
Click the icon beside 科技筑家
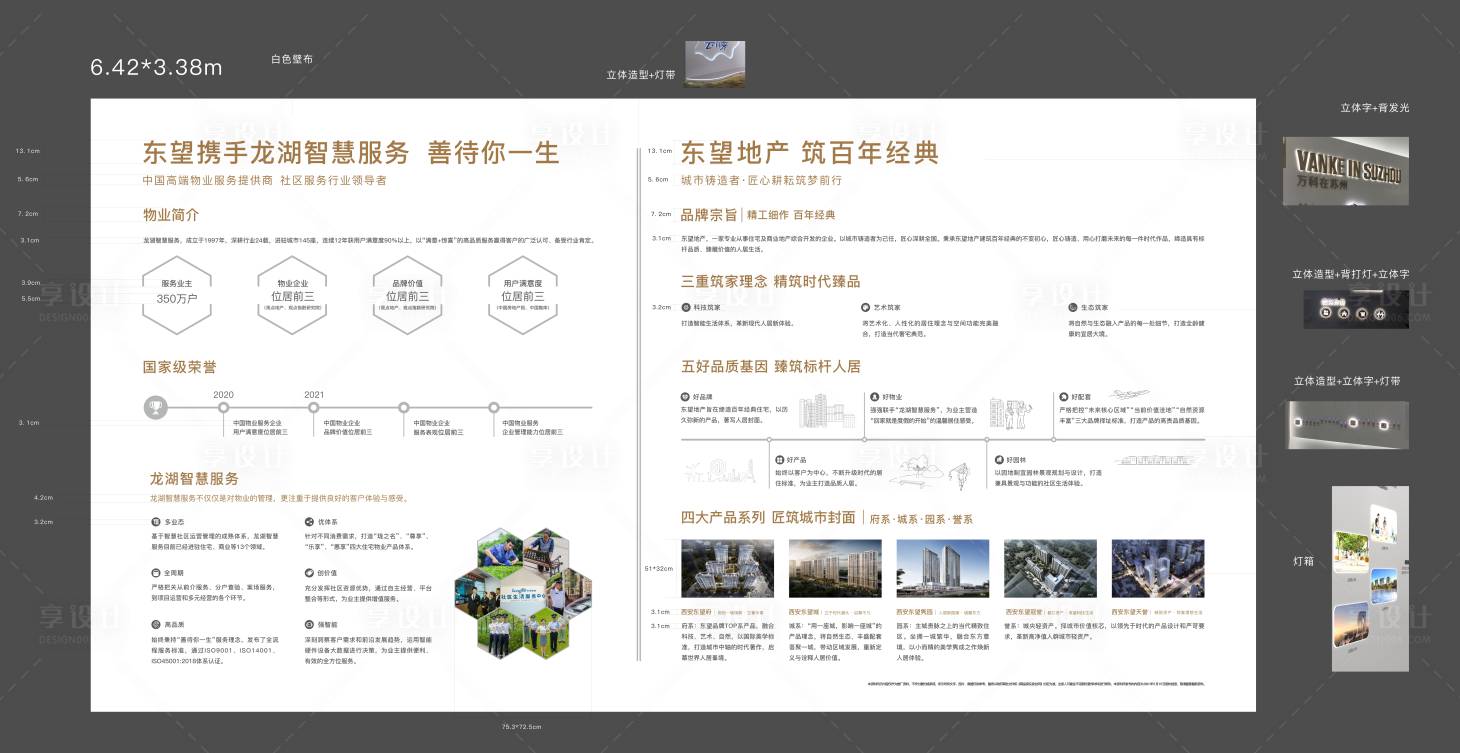(686, 308)
